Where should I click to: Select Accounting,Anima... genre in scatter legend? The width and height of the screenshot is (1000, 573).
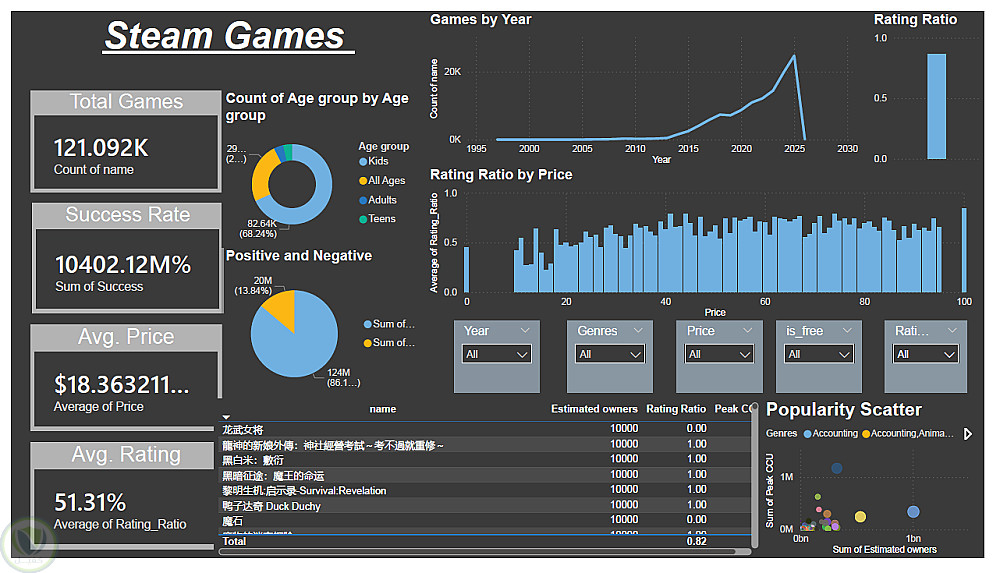908,434
